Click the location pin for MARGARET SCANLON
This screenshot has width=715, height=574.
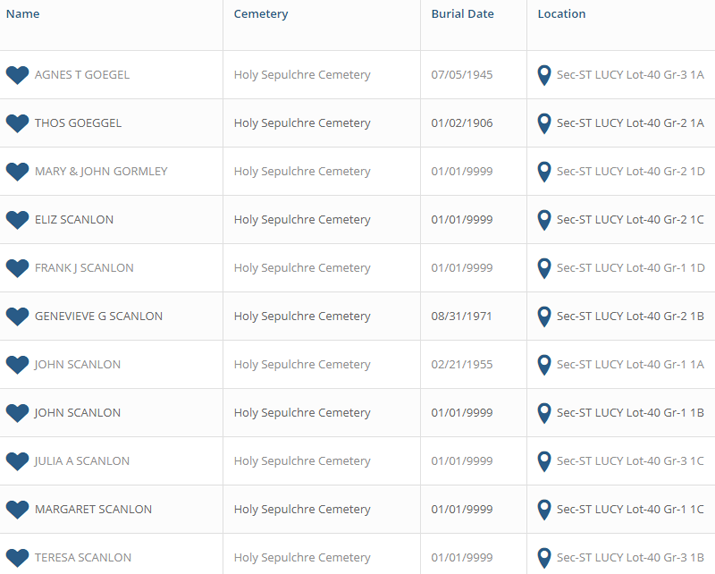pos(544,510)
